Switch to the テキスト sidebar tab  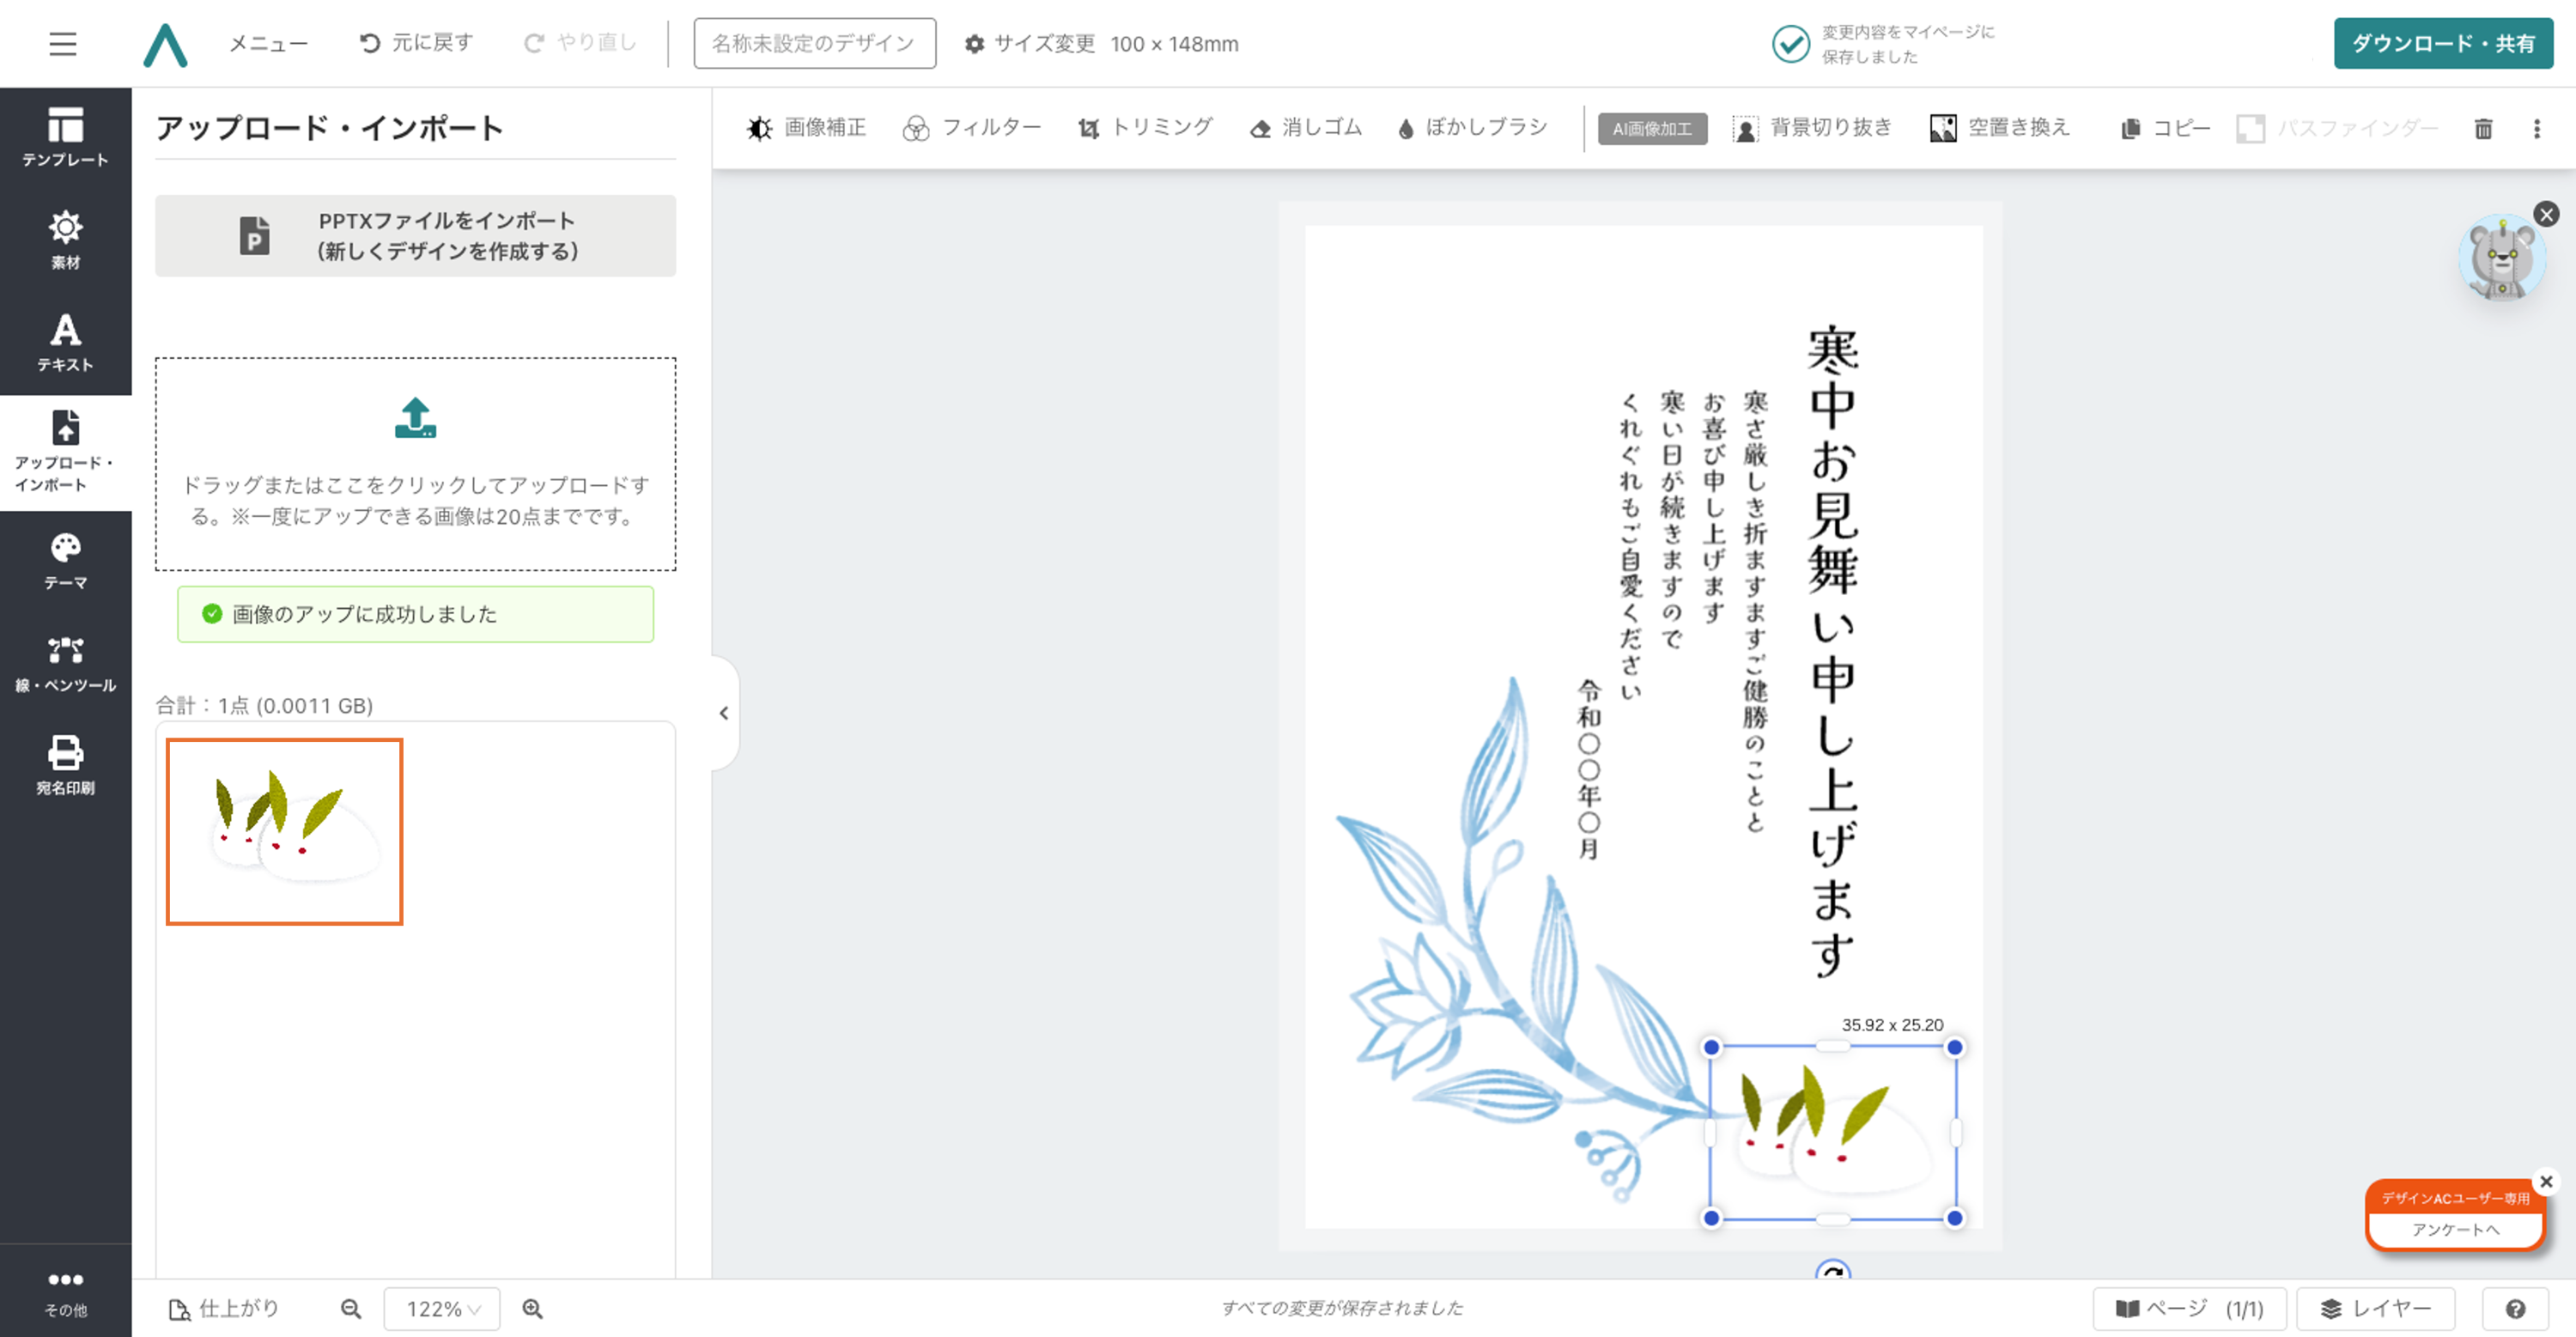coord(65,342)
